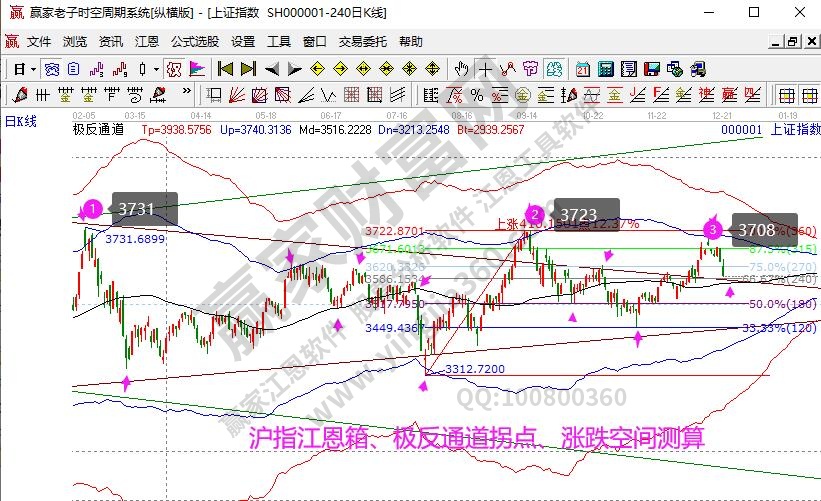Click the 极反通道 indicator label
Viewport: 821px width, 501px height.
(98, 130)
